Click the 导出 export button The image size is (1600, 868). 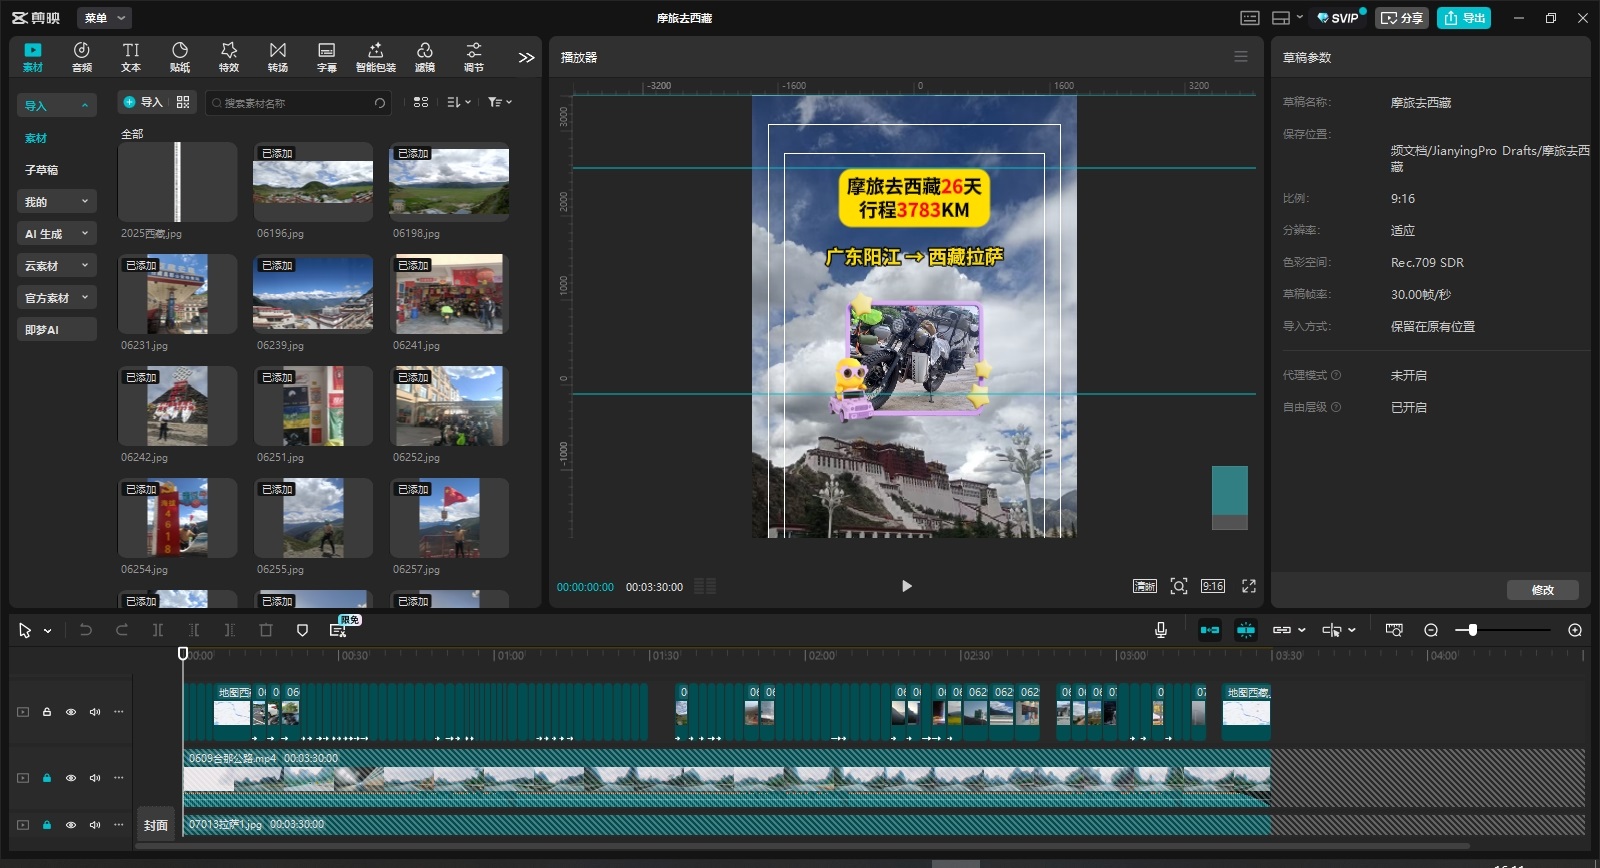pos(1464,18)
